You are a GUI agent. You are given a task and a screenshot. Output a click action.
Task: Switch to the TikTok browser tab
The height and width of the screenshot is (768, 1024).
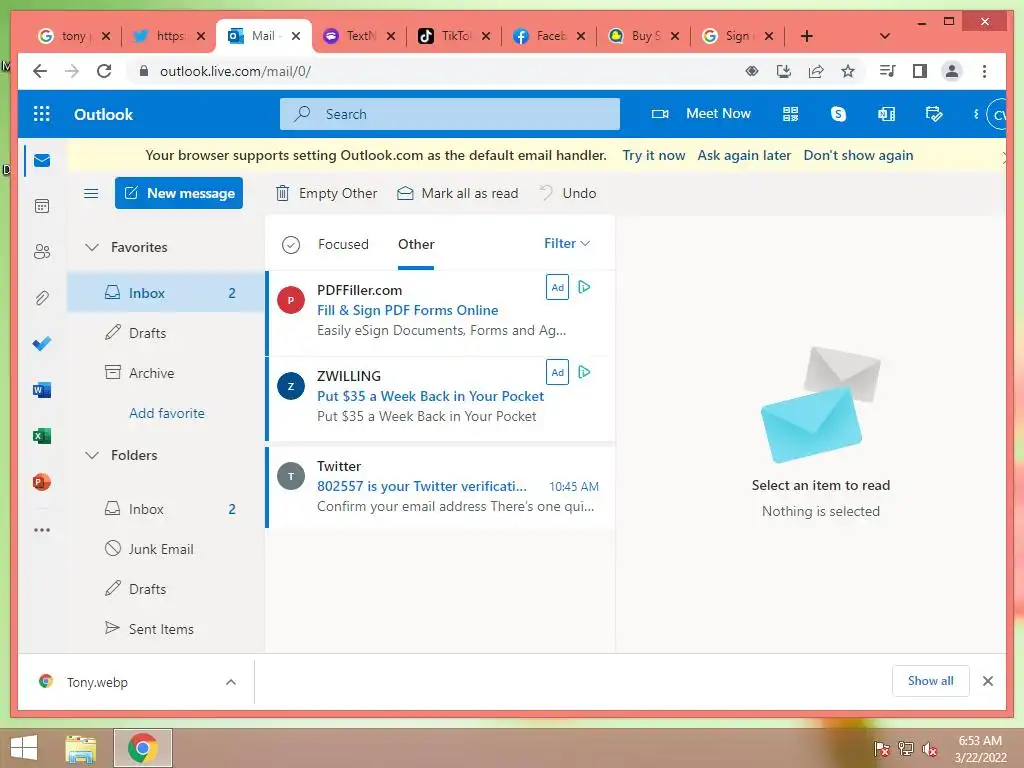tap(455, 36)
